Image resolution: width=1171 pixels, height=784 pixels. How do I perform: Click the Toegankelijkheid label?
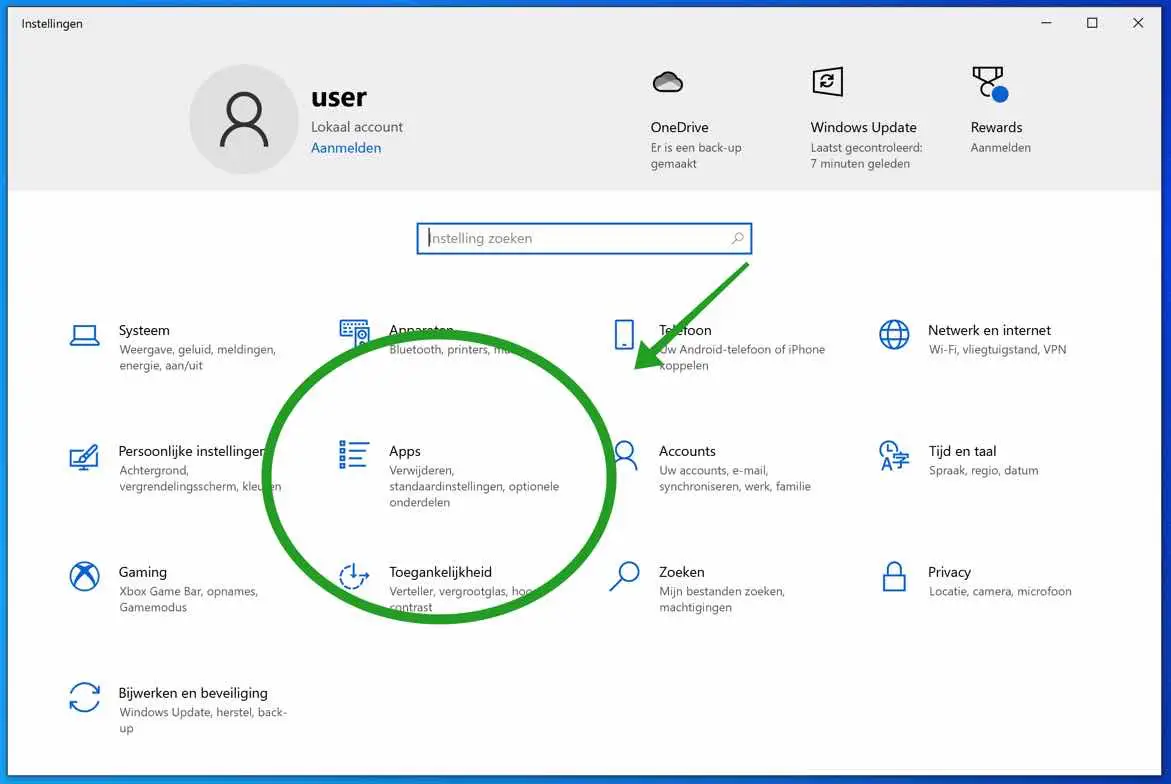[441, 572]
